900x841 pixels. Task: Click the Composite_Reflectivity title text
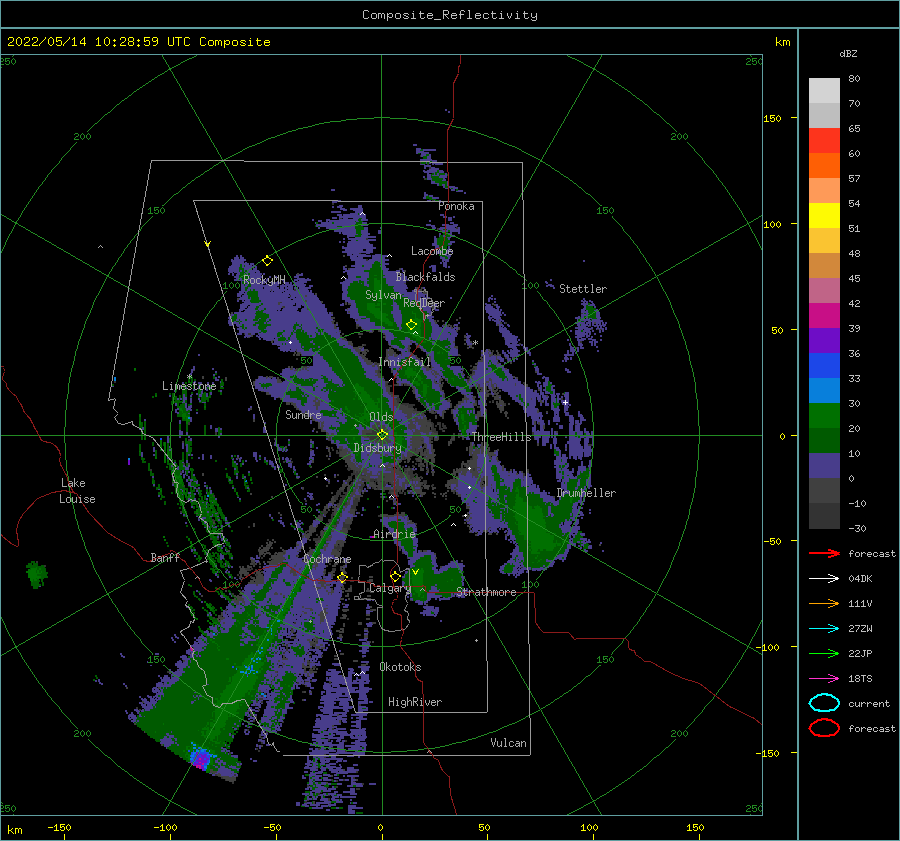point(450,15)
